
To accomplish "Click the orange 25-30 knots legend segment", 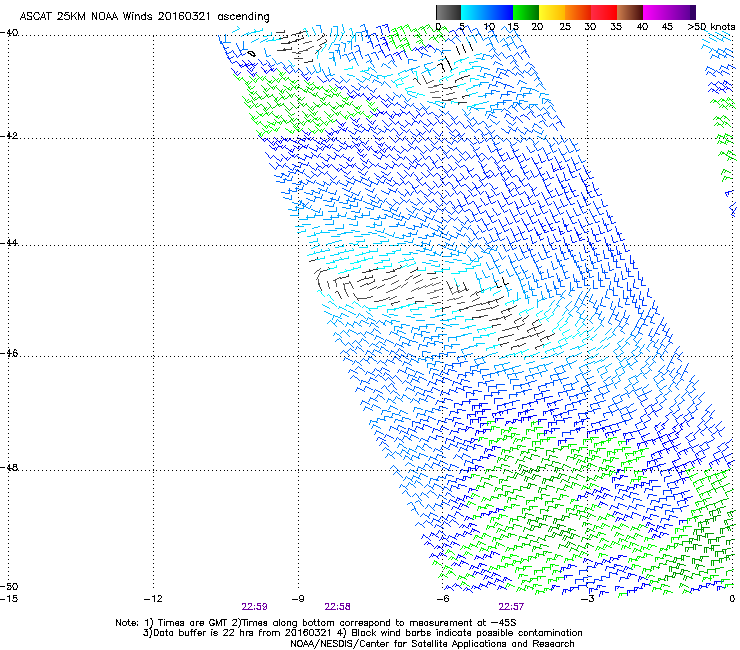I will pyautogui.click(x=578, y=12).
